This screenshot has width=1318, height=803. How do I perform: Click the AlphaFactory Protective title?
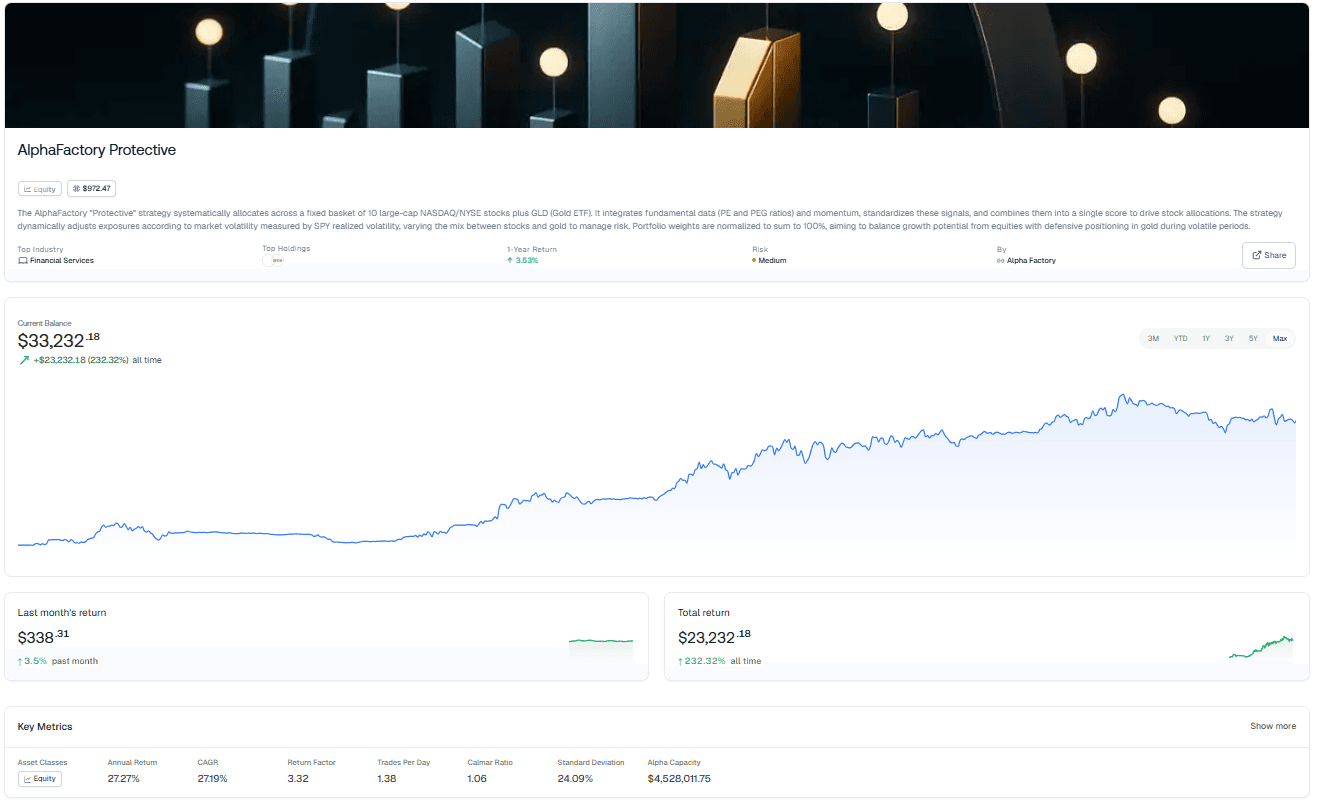click(97, 150)
